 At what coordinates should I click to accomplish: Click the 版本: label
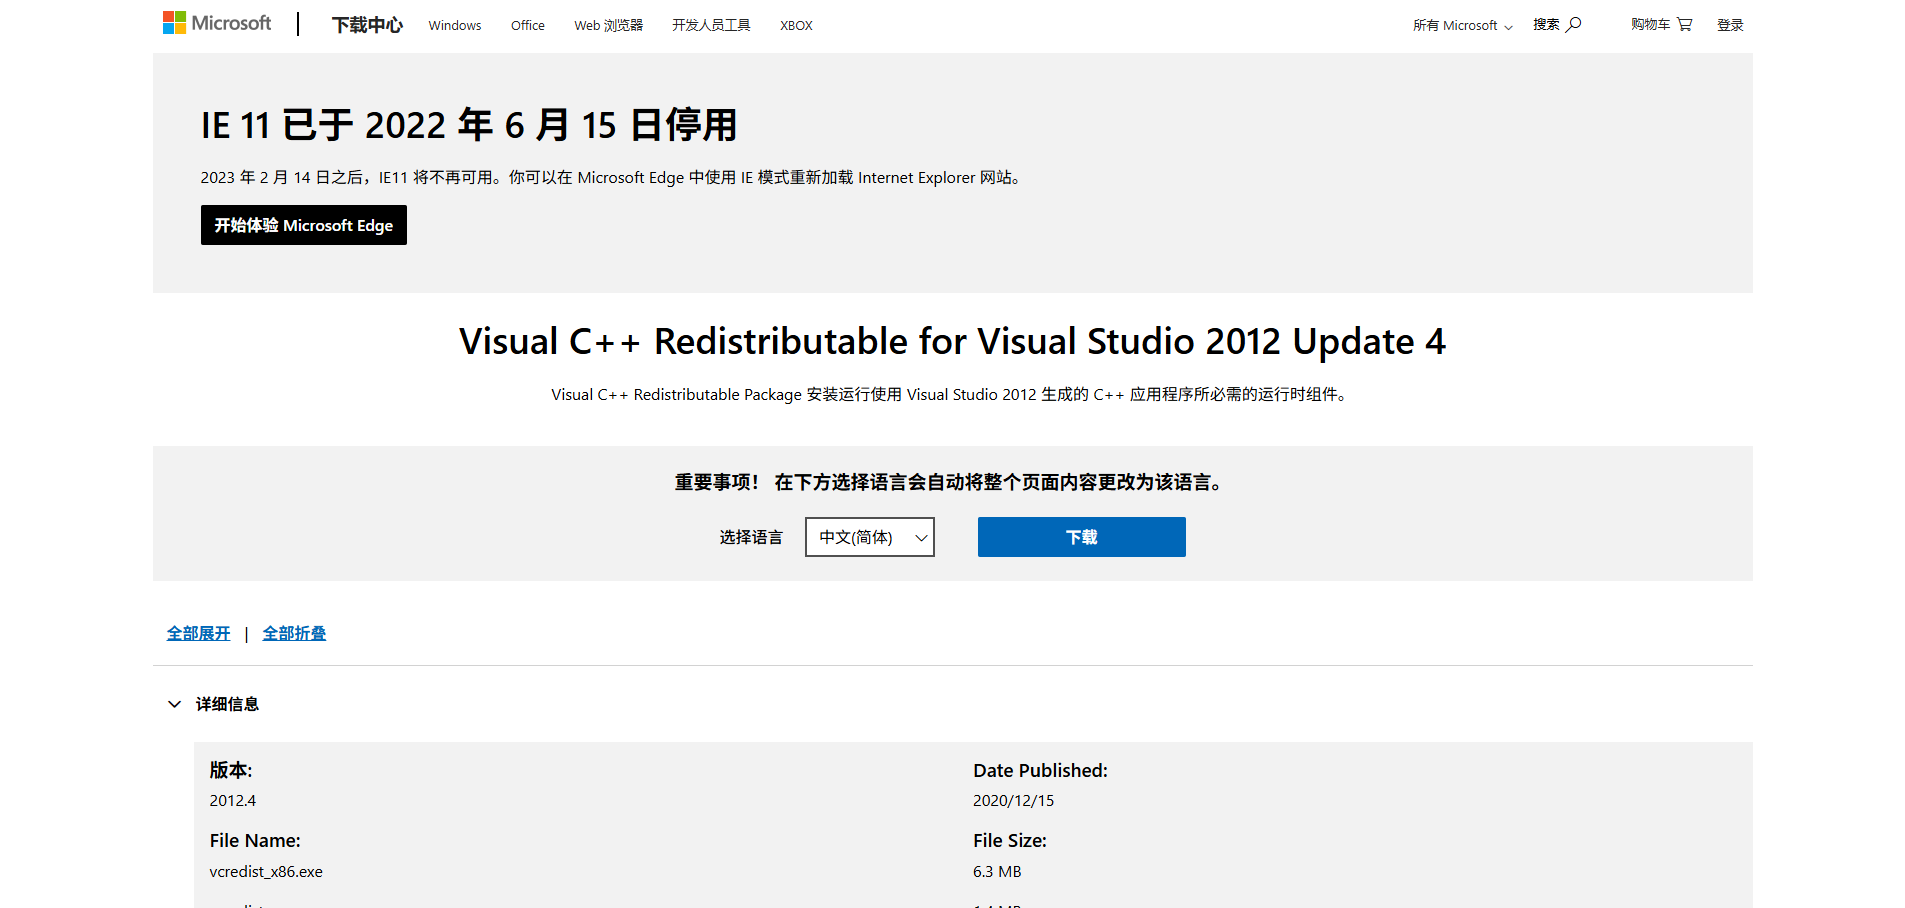[x=231, y=770]
